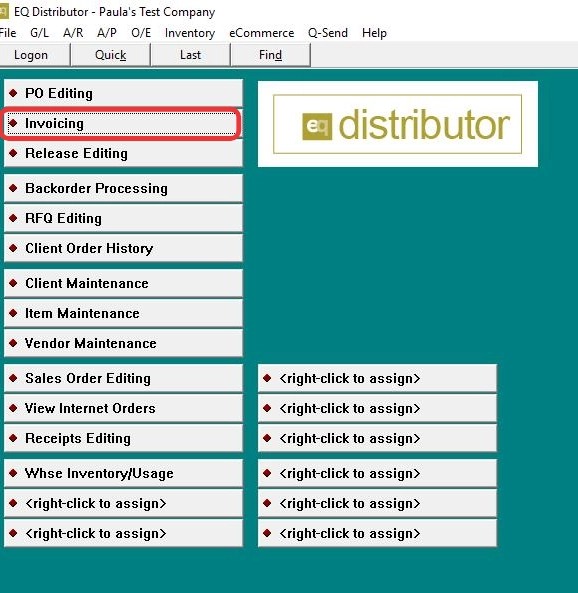Viewport: 578px width, 593px height.
Task: Launch the Invoicing module
Action: pos(123,124)
